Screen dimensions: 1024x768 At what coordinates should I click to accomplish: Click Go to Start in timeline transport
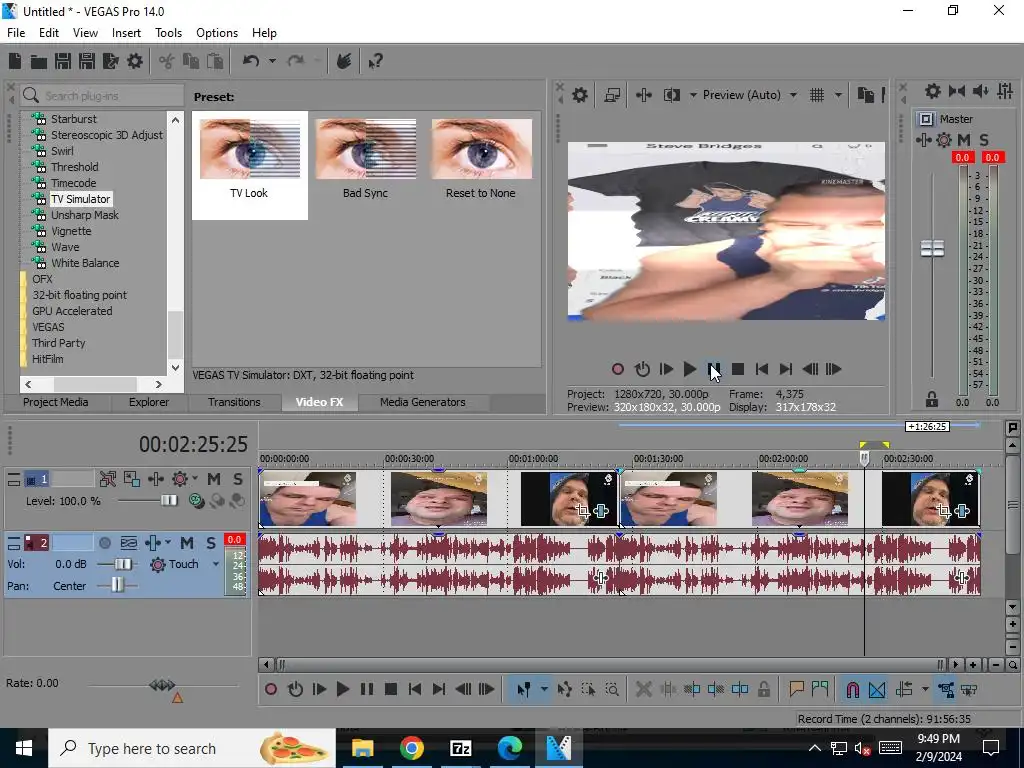click(415, 689)
